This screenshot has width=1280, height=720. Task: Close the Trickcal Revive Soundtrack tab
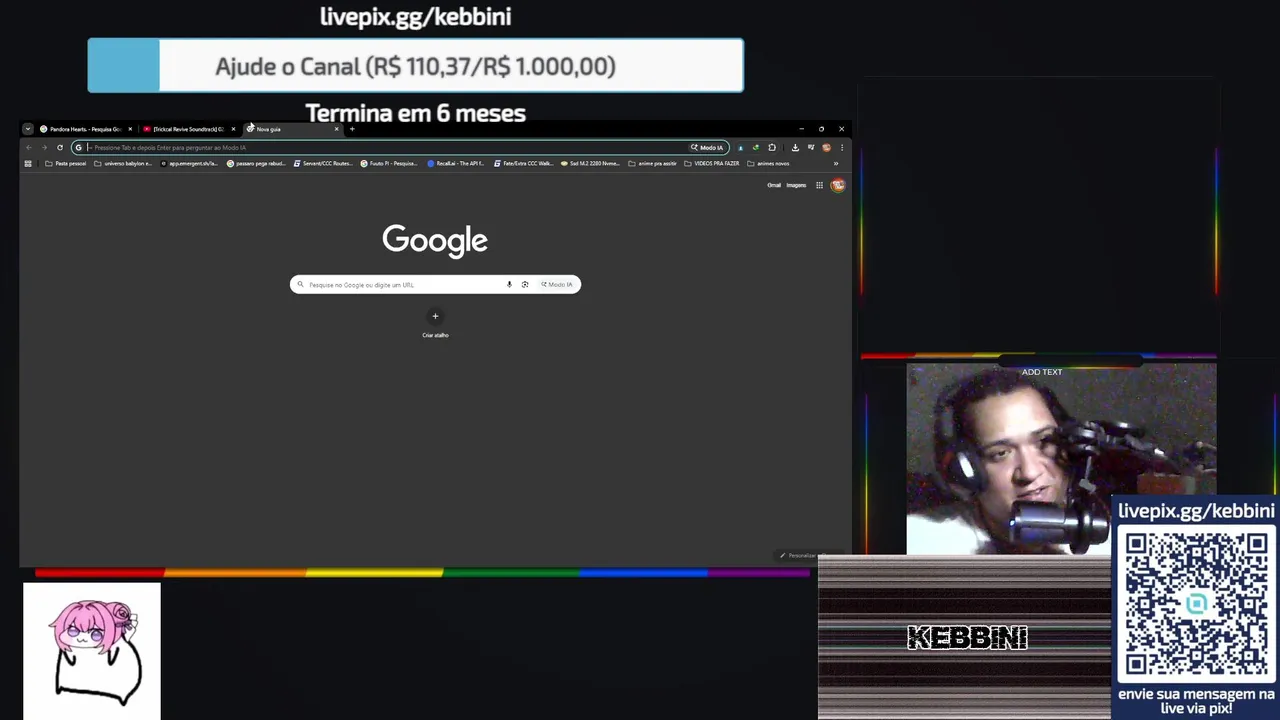(x=234, y=129)
